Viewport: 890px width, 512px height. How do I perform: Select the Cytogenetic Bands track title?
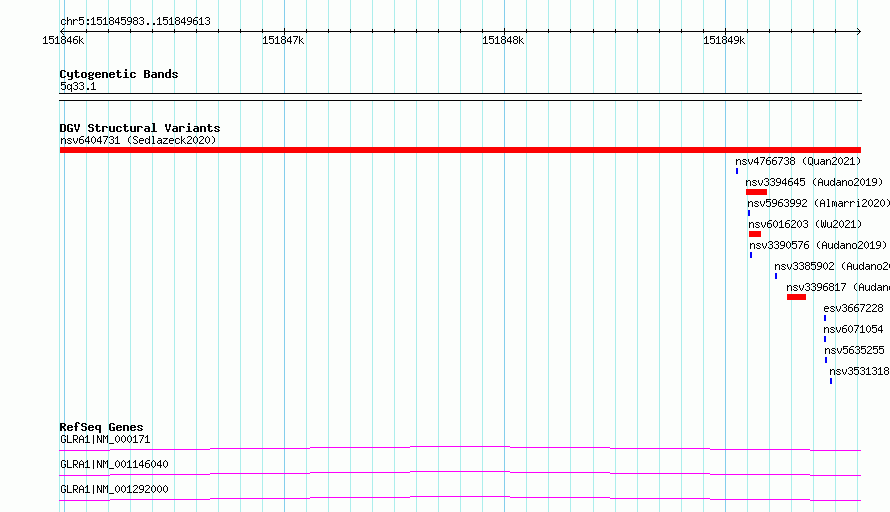click(119, 74)
